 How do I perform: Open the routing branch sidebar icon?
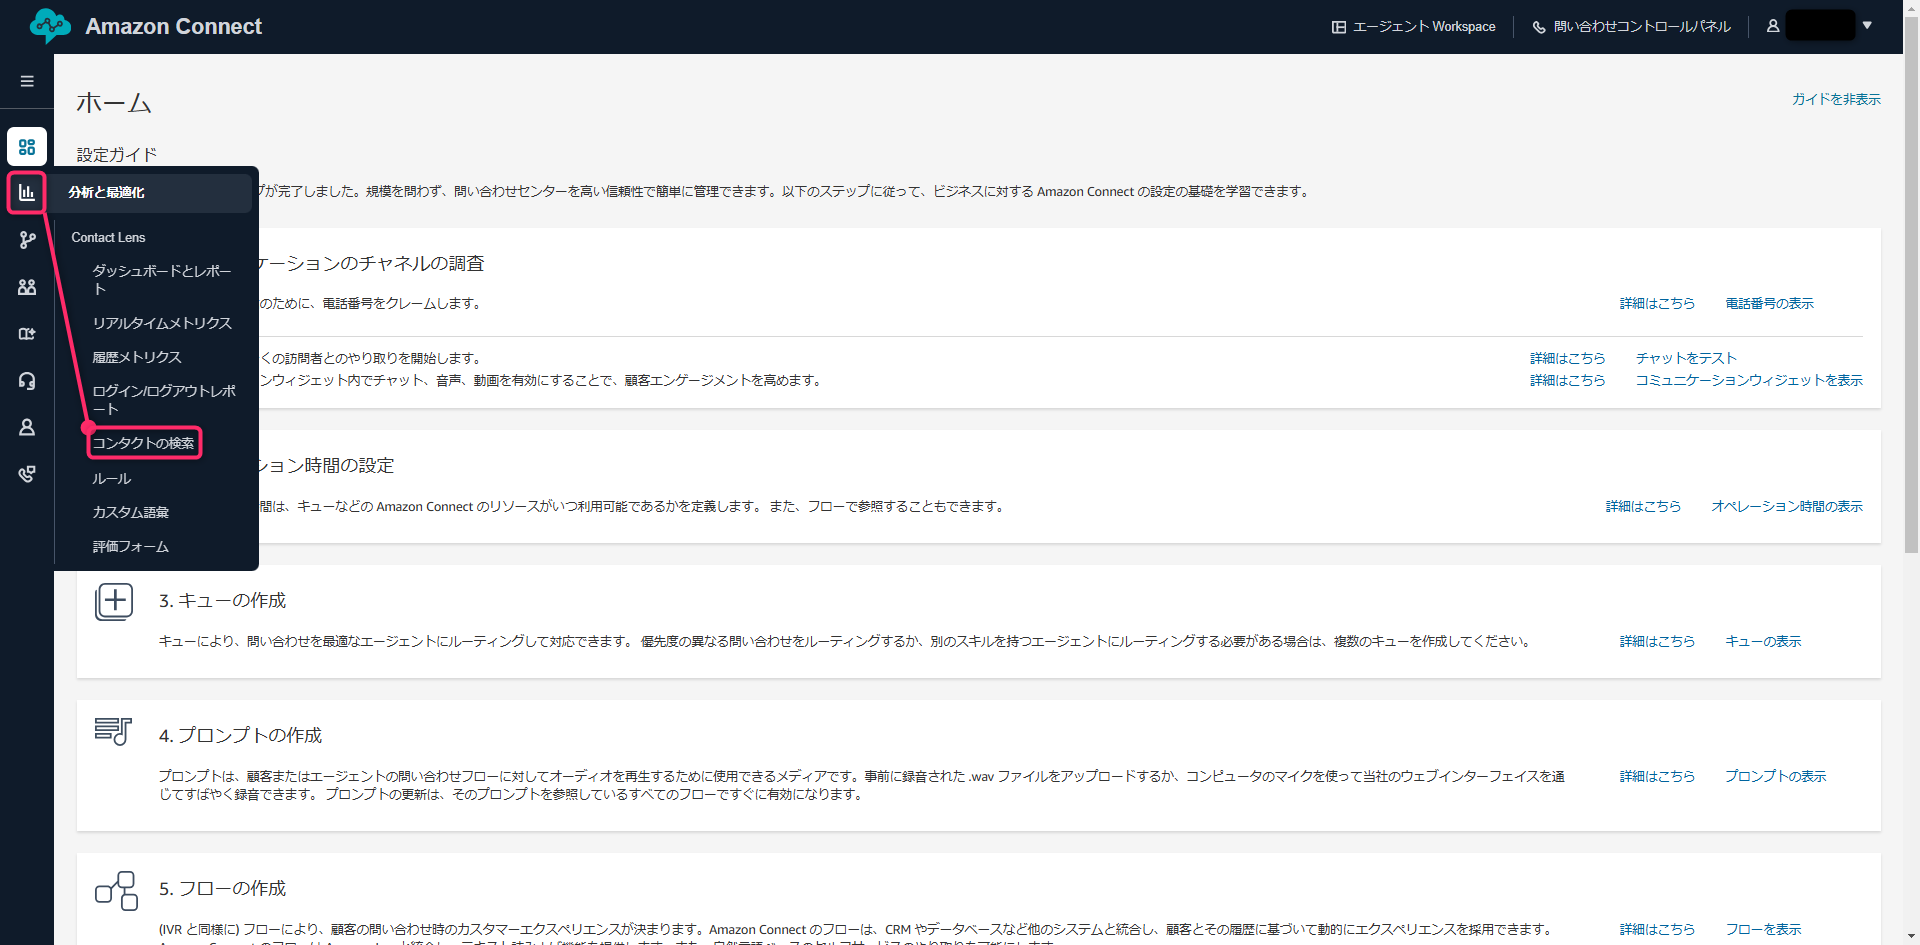(27, 240)
